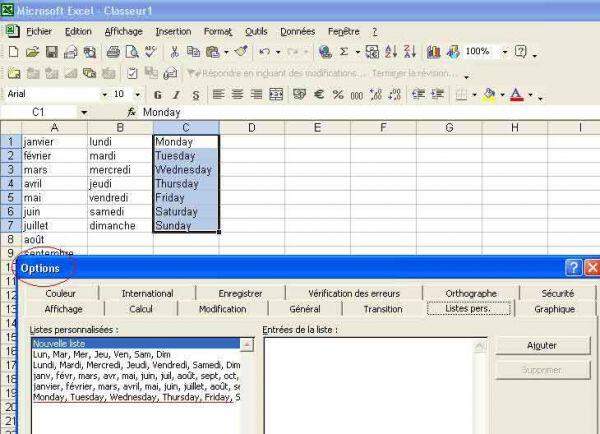The height and width of the screenshot is (434, 600).
Task: Open the font size dropdown
Action: tap(137, 95)
